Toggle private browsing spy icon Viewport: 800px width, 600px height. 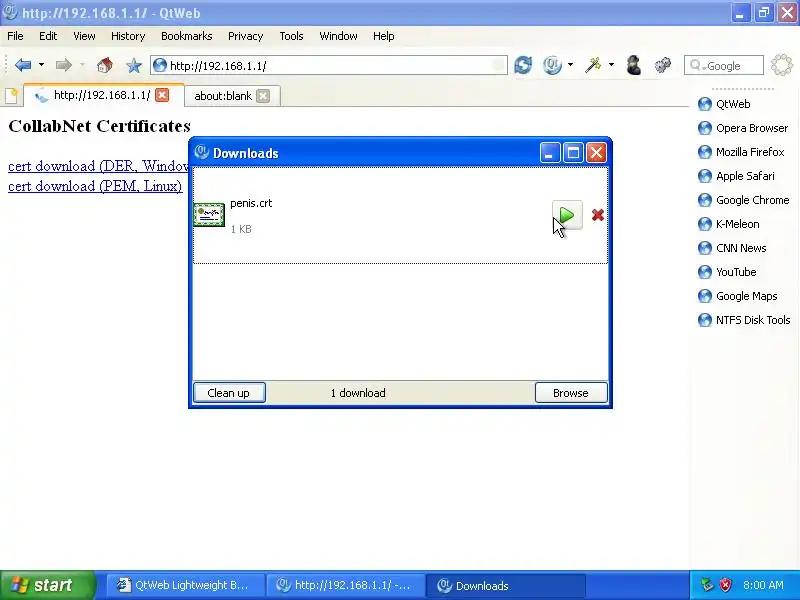634,65
